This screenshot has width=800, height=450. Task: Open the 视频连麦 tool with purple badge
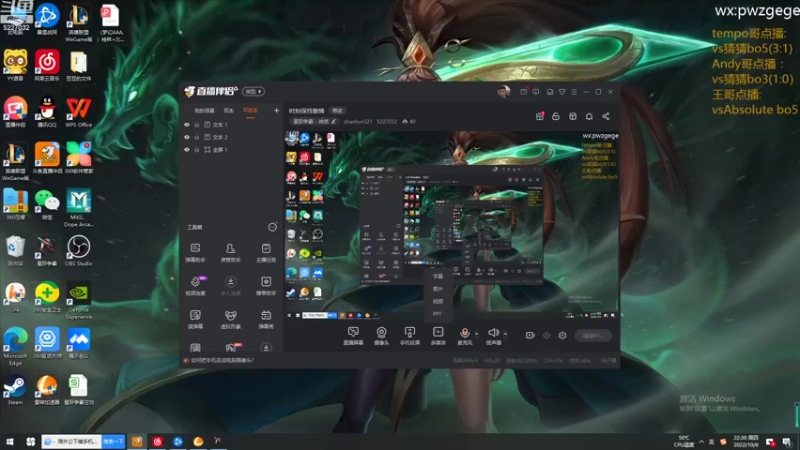pyautogui.click(x=195, y=286)
